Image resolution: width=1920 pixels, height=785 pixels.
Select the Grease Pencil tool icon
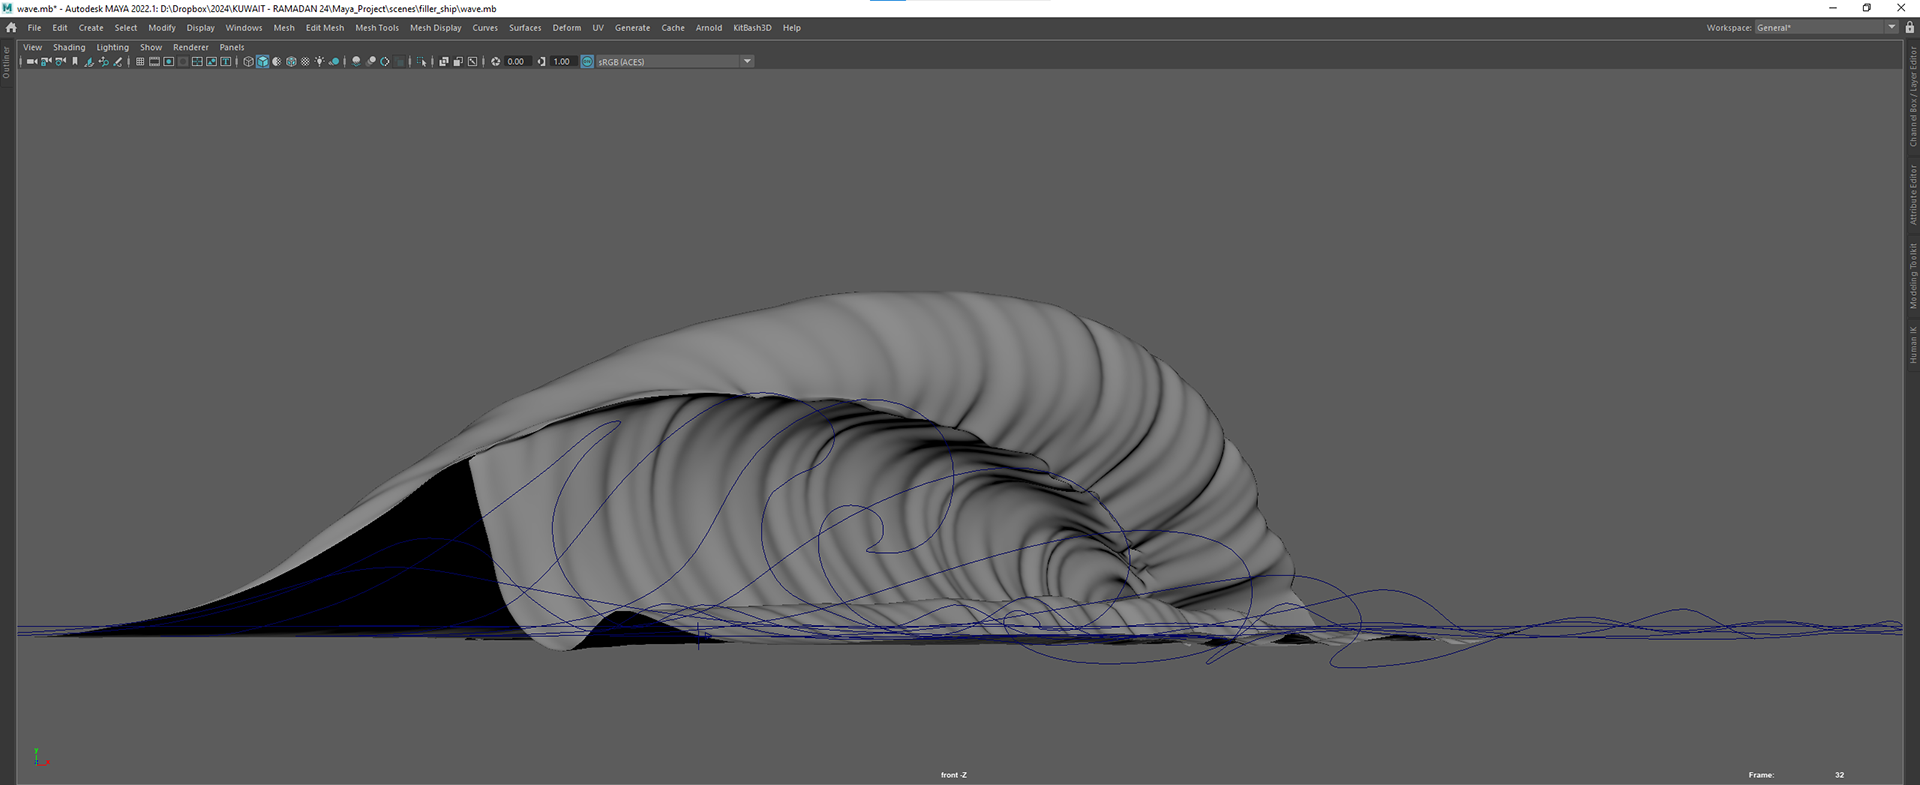(117, 62)
